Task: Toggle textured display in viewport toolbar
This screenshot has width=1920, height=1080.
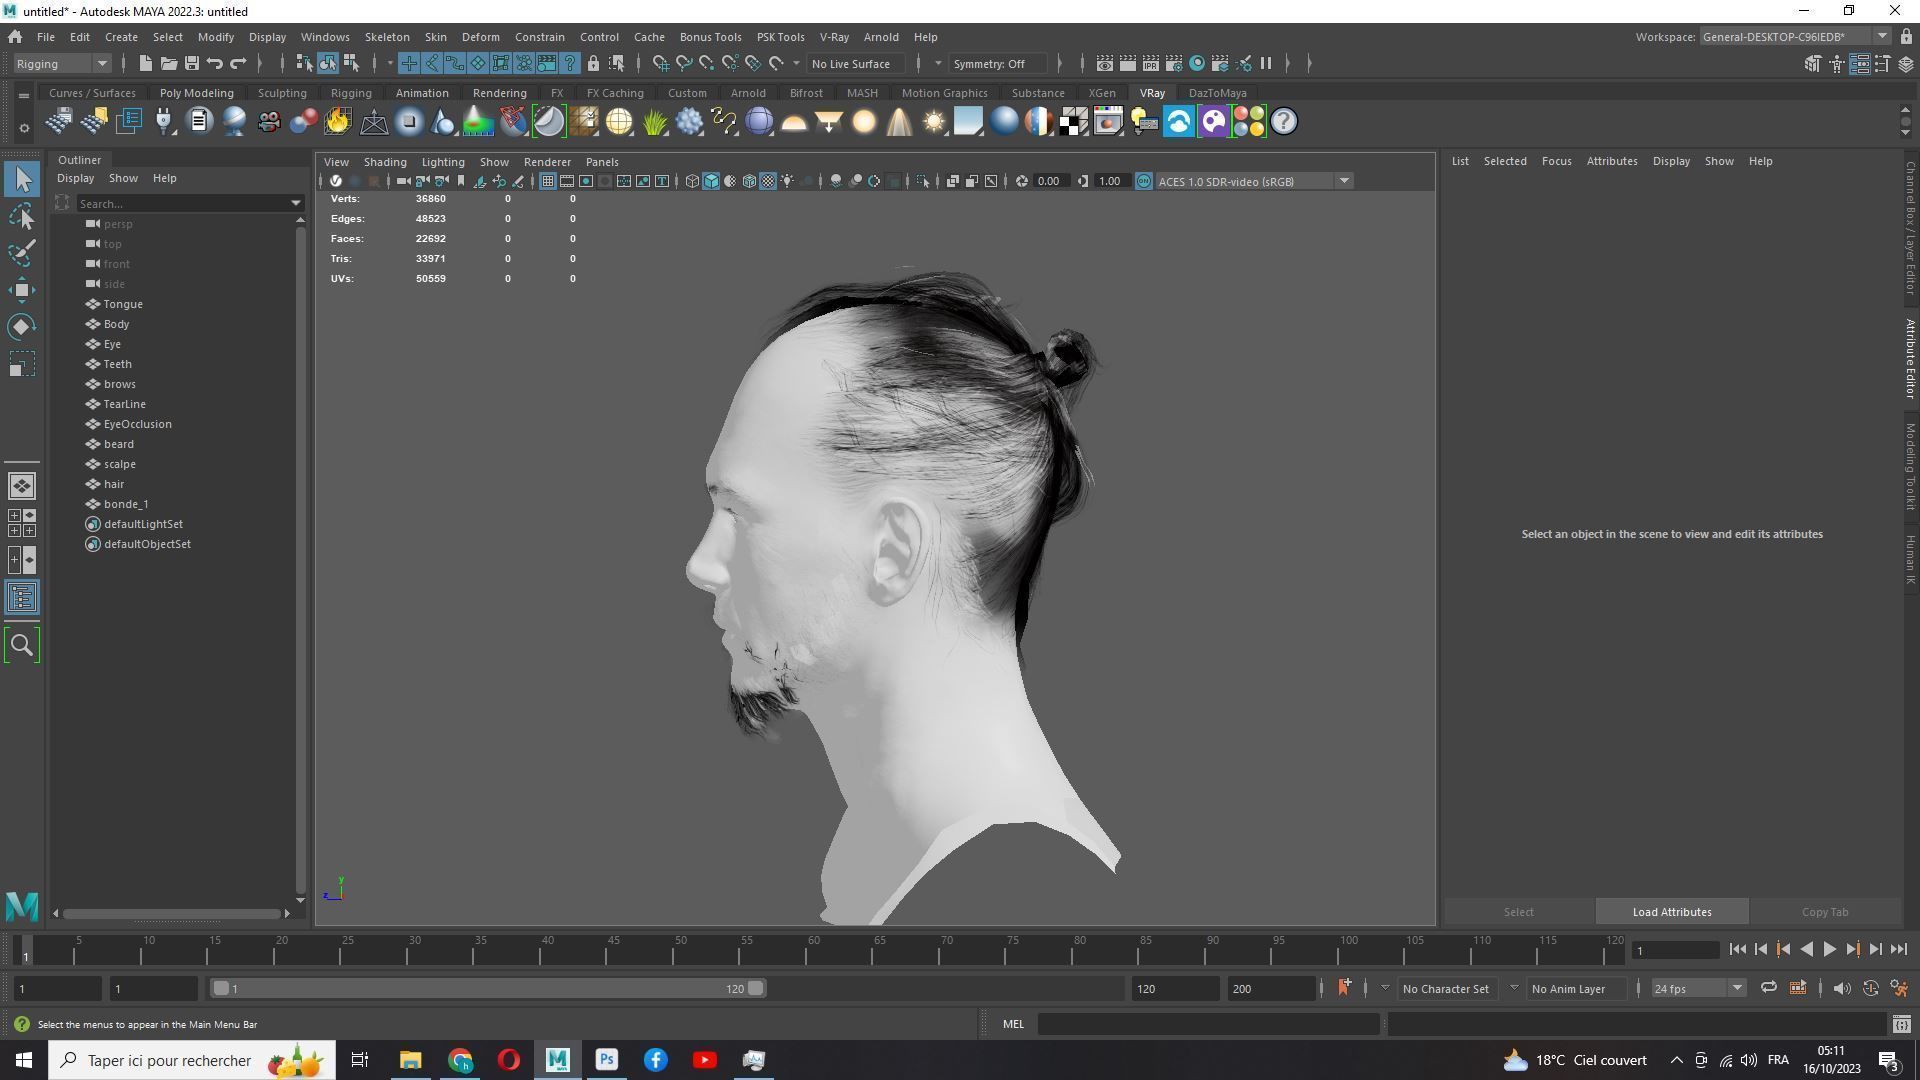Action: coord(768,181)
